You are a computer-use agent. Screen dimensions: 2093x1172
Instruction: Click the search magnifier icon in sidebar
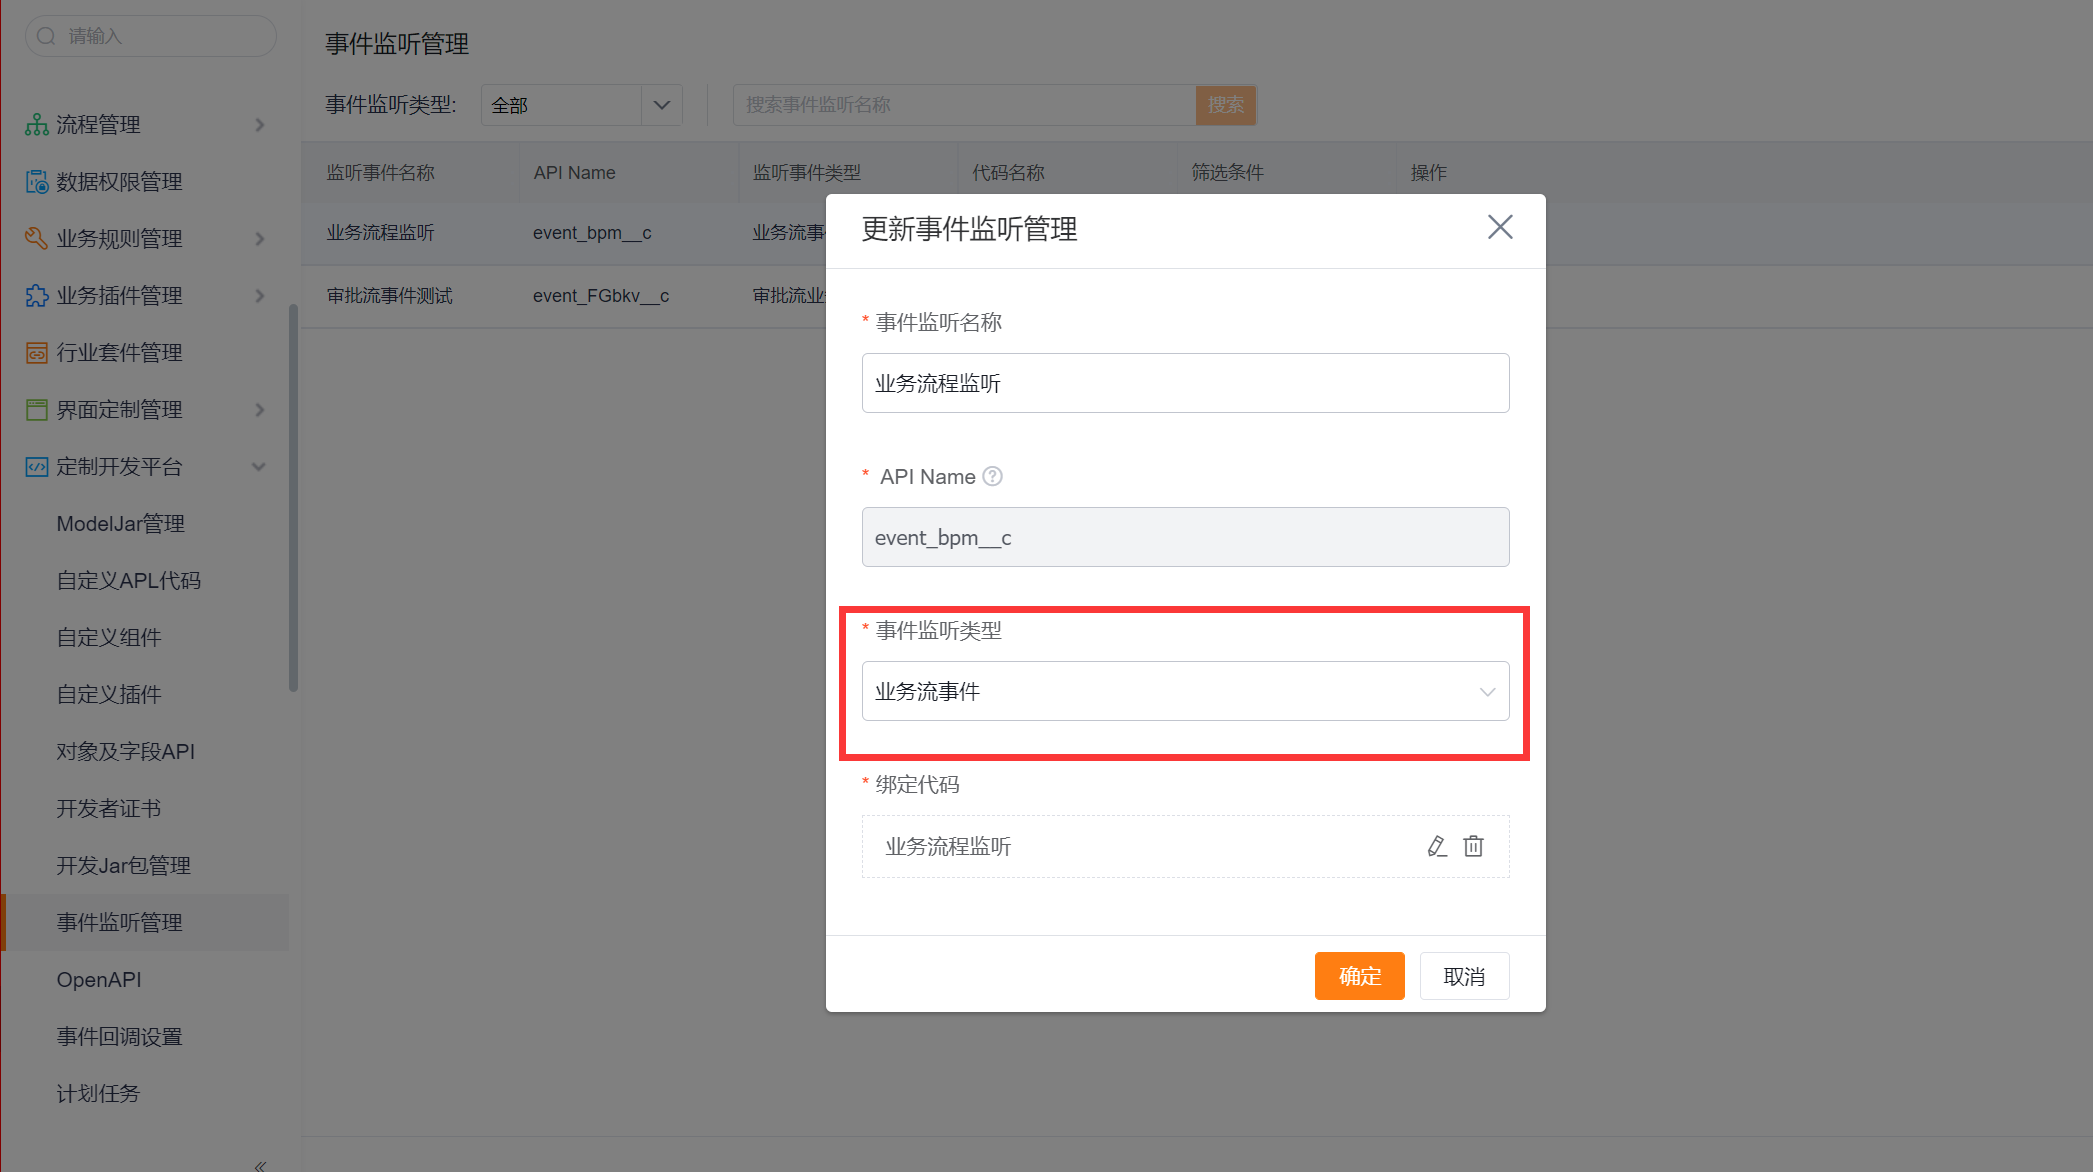46,36
